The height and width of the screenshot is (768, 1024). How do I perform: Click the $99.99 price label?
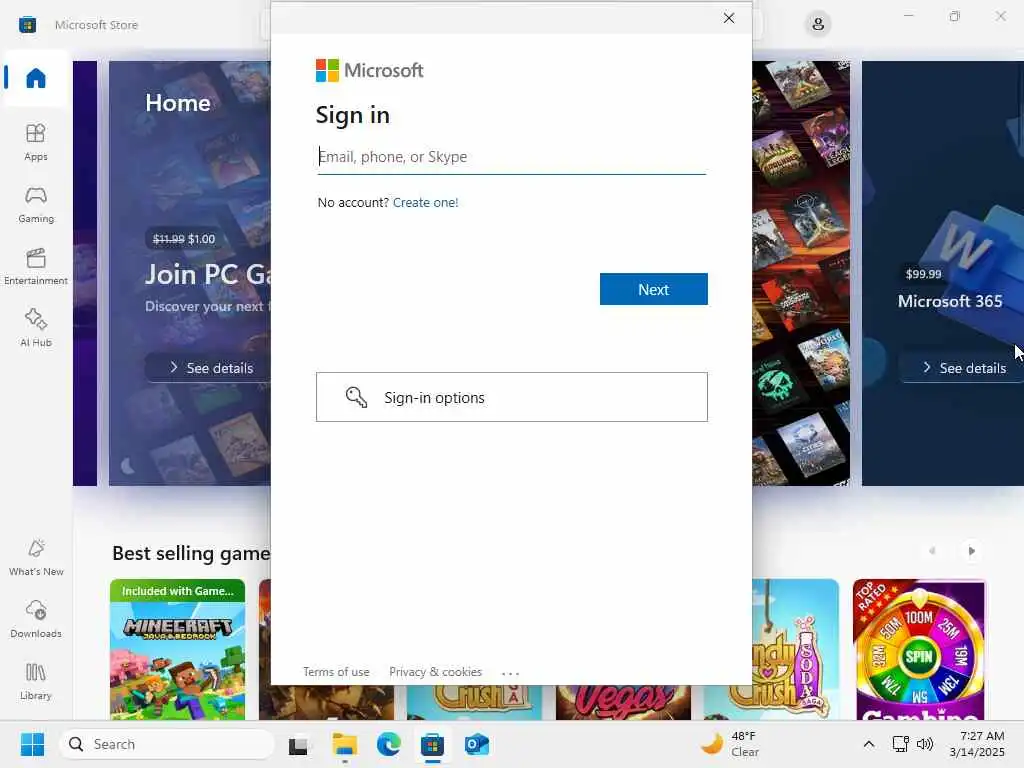coord(923,274)
